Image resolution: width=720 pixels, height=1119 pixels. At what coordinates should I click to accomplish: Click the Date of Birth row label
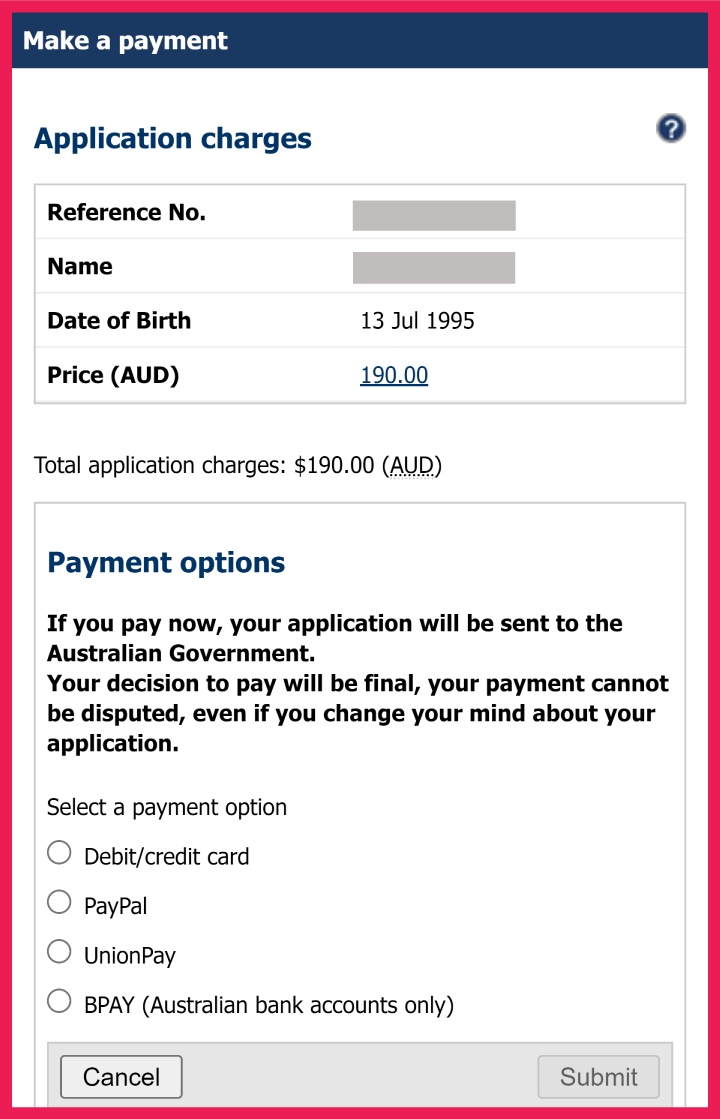coord(119,321)
